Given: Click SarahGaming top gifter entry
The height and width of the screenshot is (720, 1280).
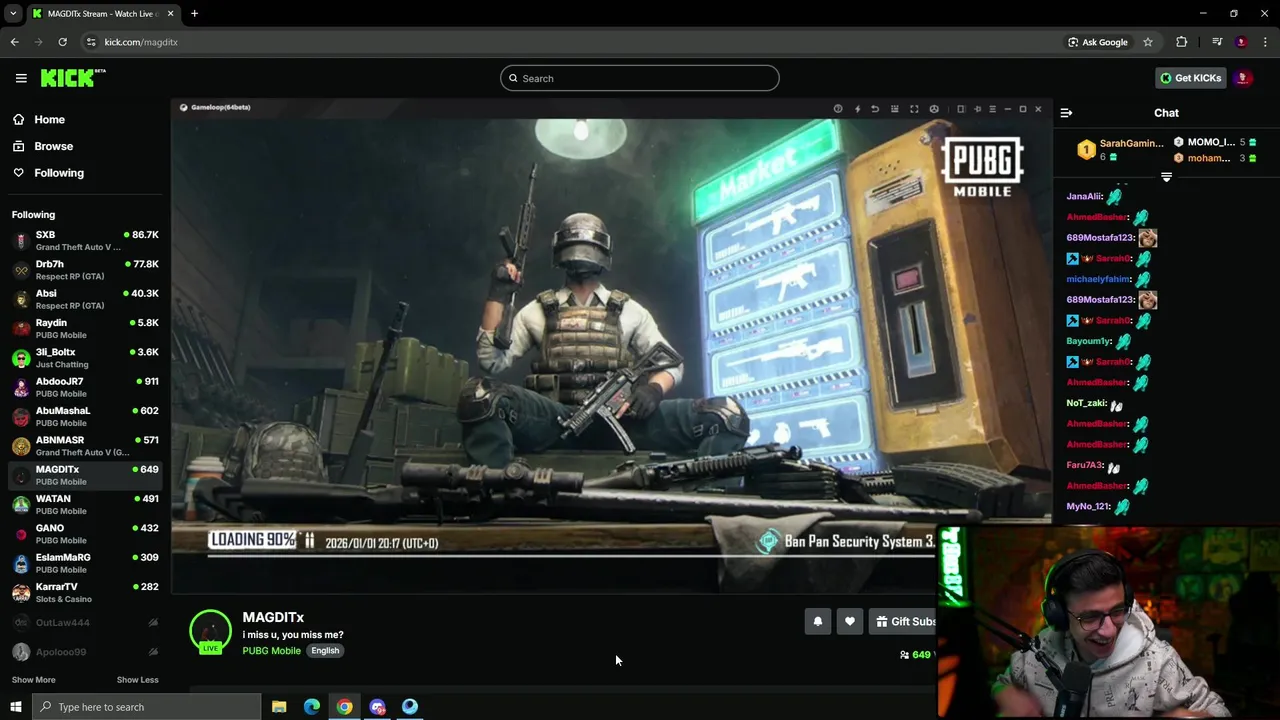Looking at the screenshot, I should 1121,150.
